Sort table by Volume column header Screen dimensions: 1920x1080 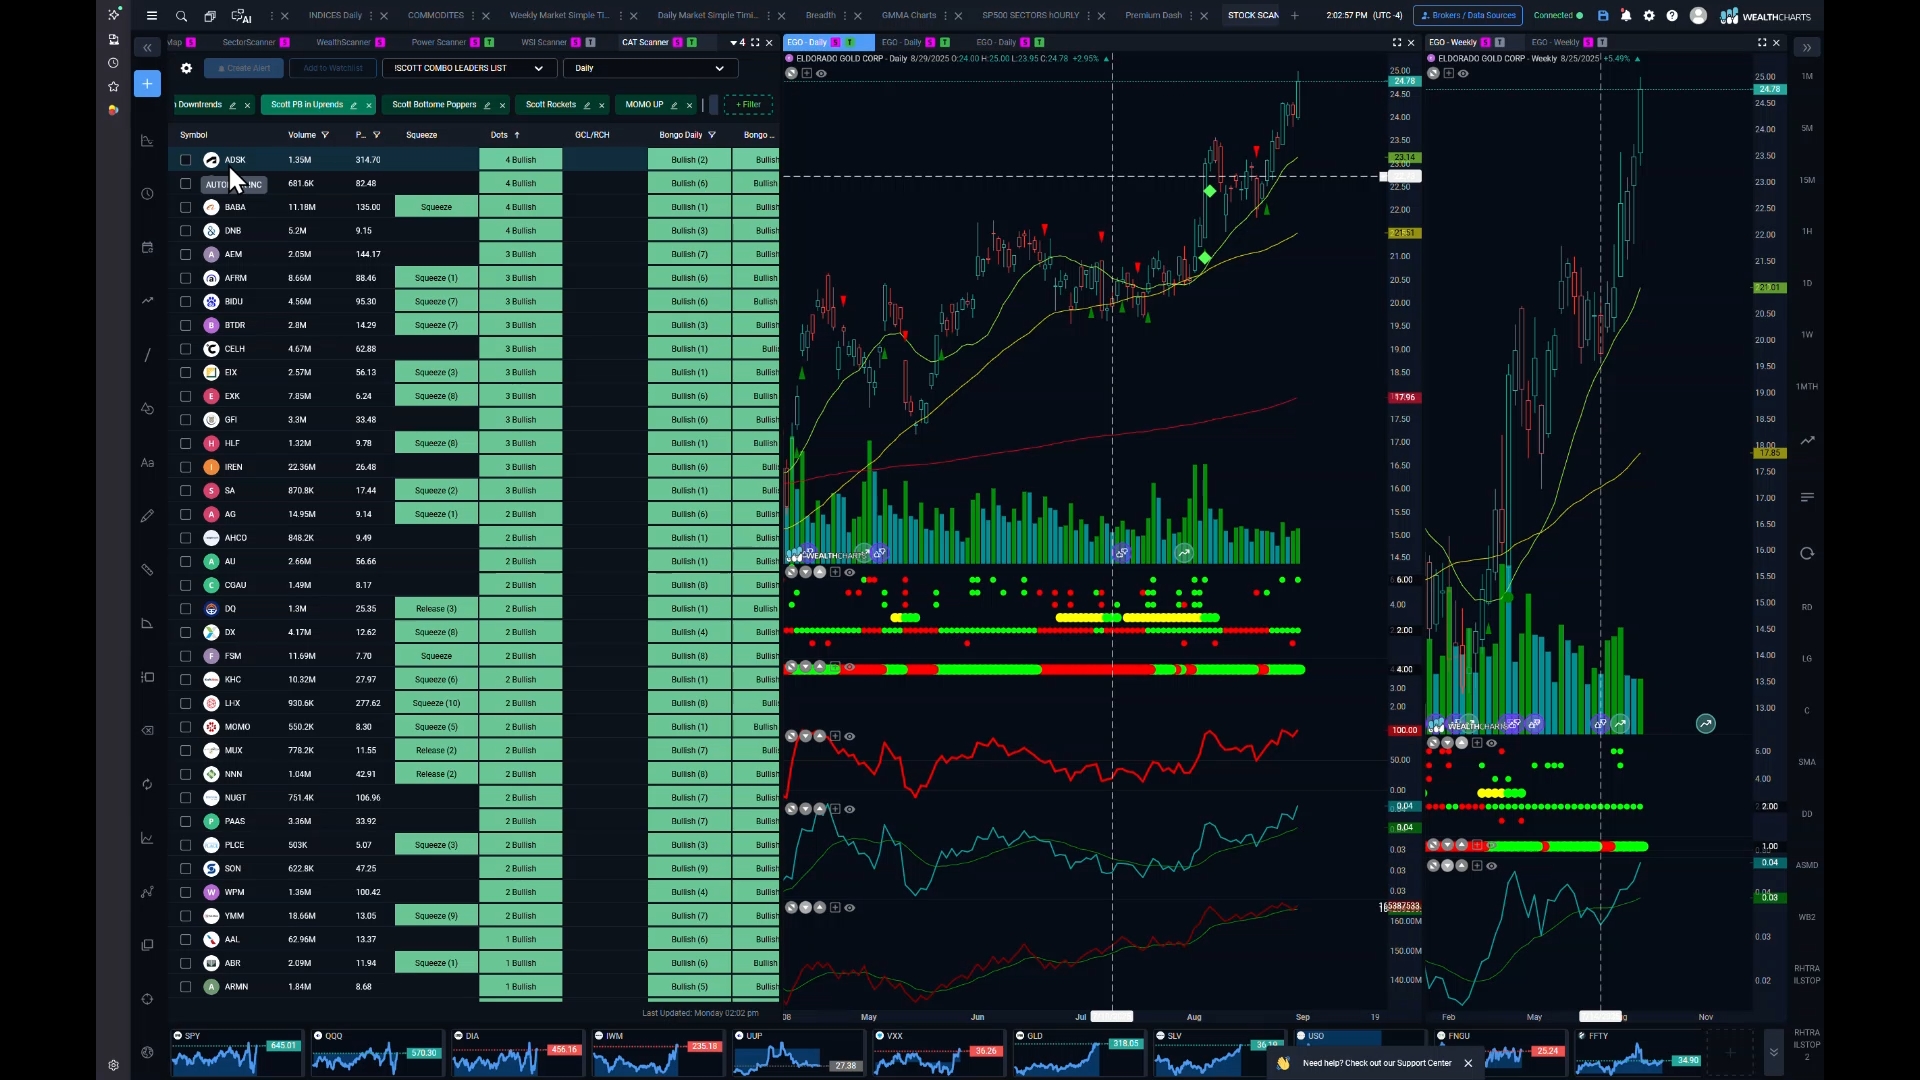tap(302, 135)
